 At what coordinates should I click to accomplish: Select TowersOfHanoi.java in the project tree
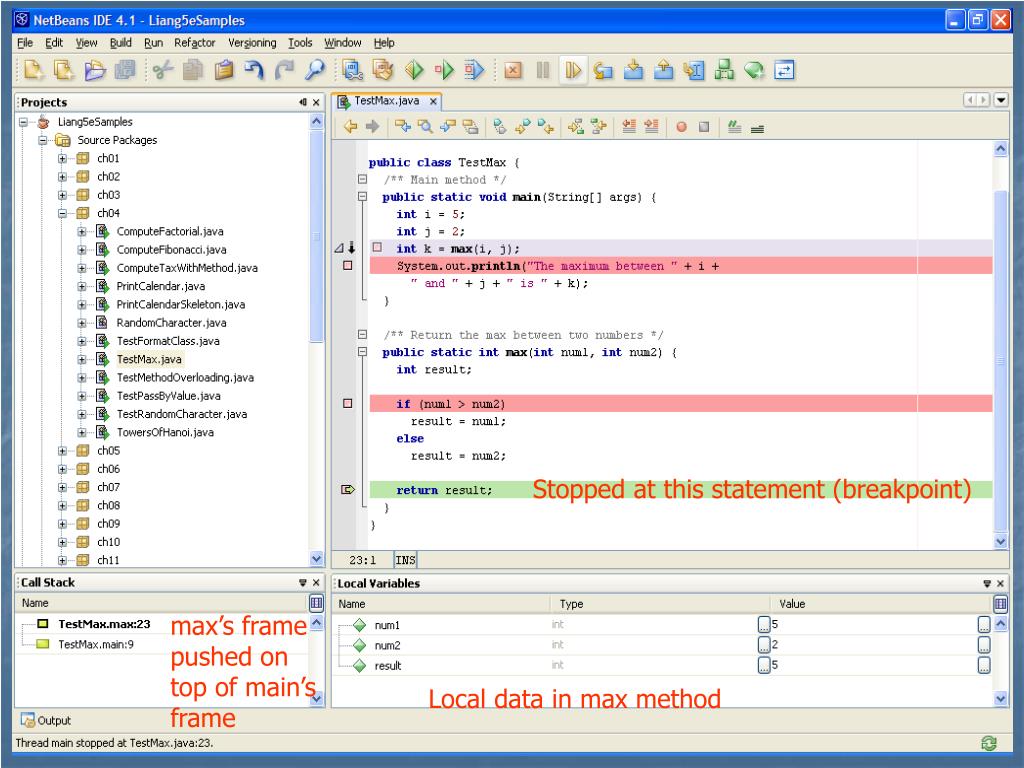pyautogui.click(x=165, y=432)
